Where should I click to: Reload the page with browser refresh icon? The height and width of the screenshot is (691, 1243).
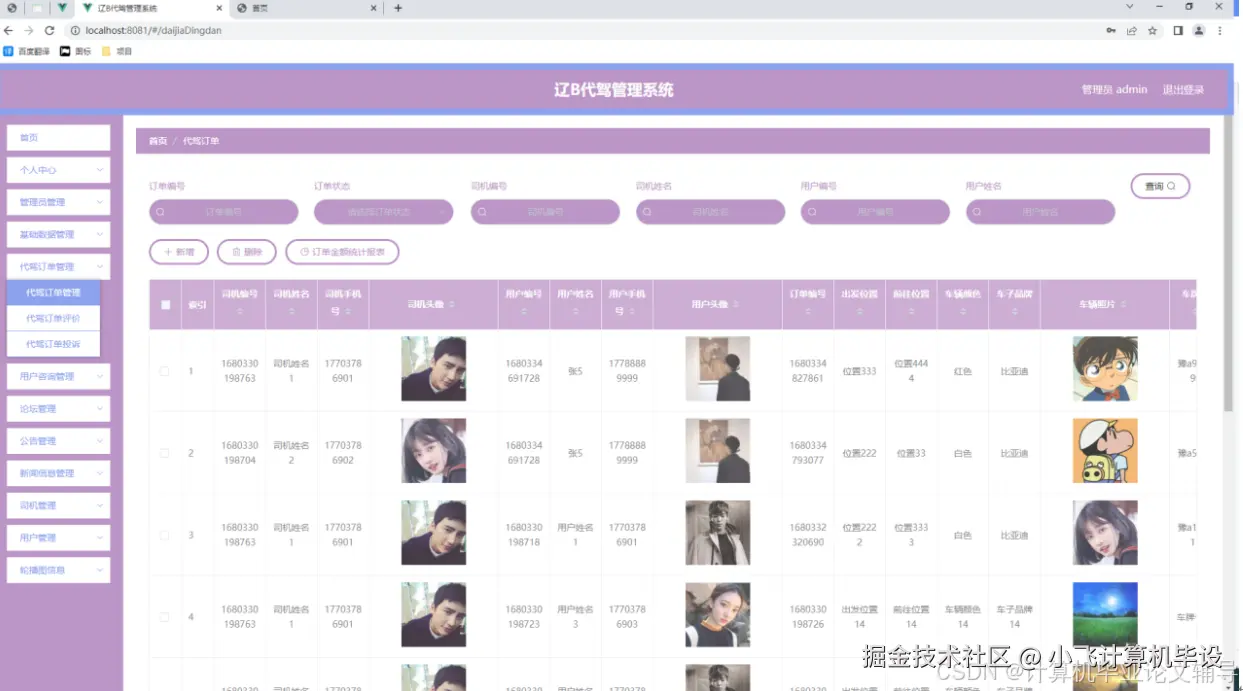pyautogui.click(x=49, y=30)
